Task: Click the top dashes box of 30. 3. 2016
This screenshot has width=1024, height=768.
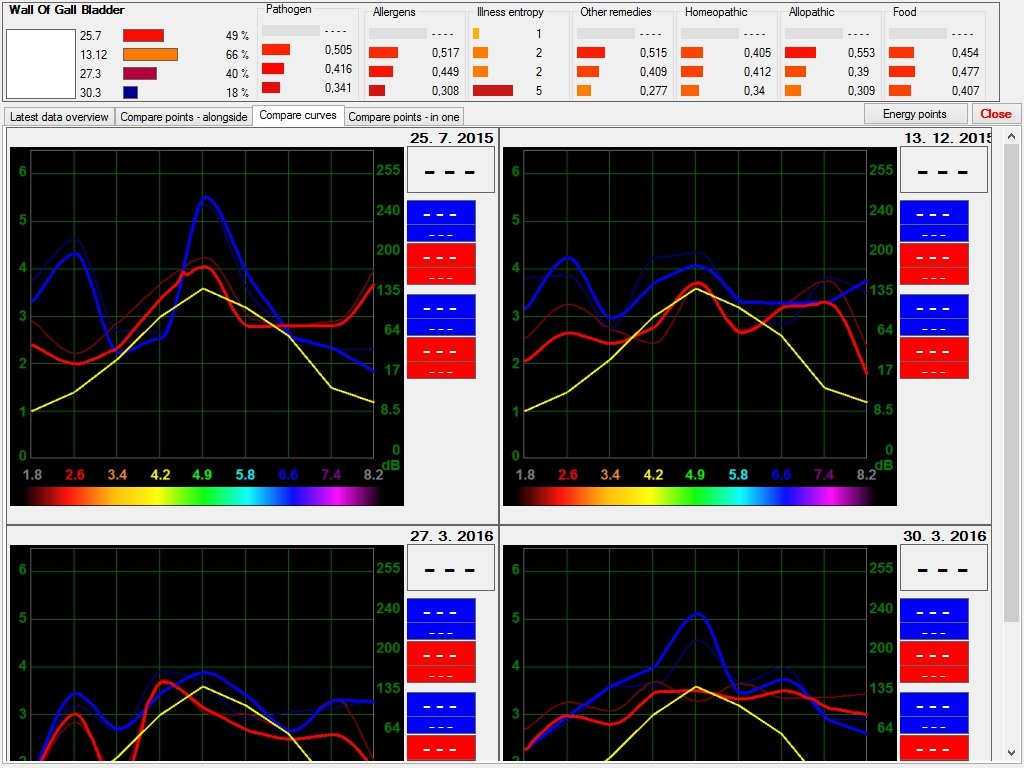Action: [943, 568]
